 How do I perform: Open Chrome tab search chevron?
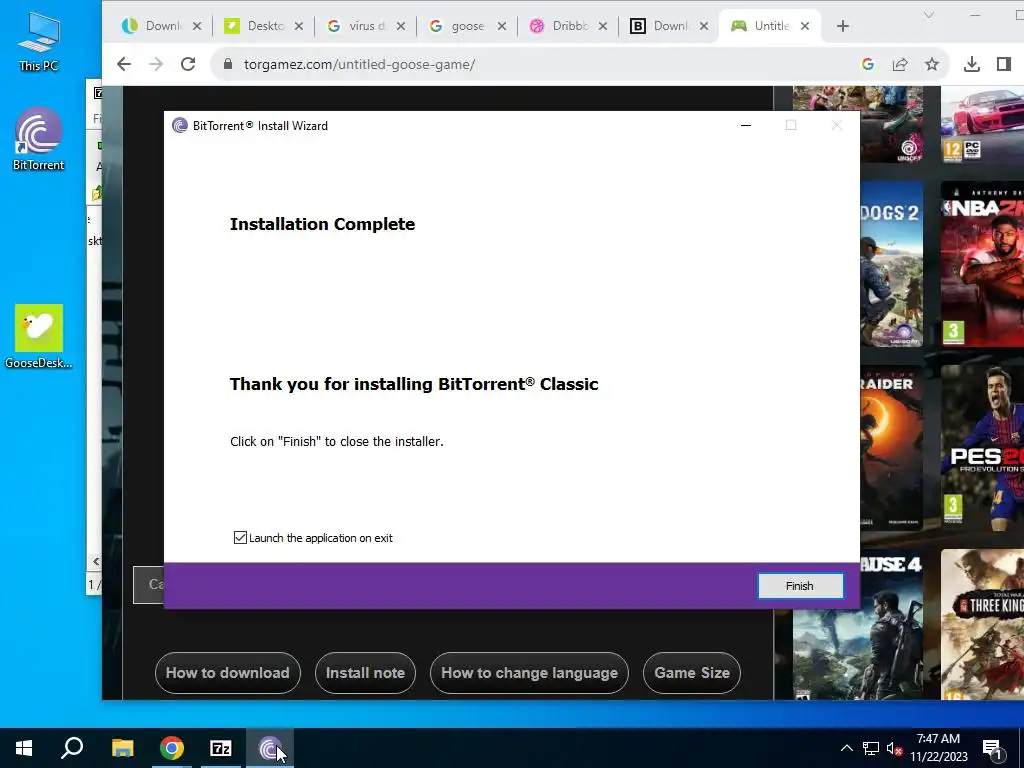(929, 15)
